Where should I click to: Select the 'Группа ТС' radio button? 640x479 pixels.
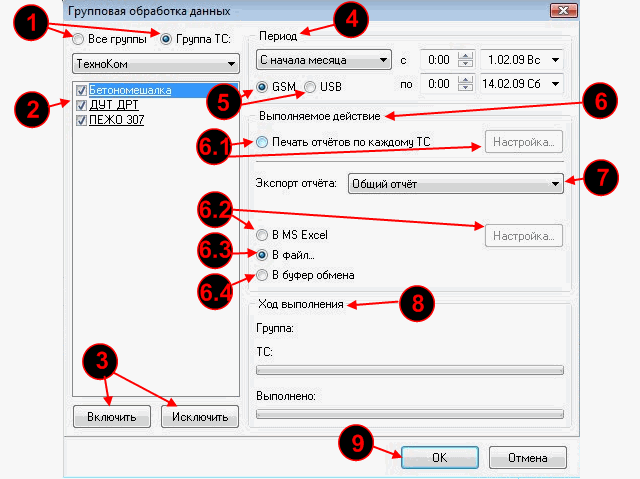click(166, 38)
